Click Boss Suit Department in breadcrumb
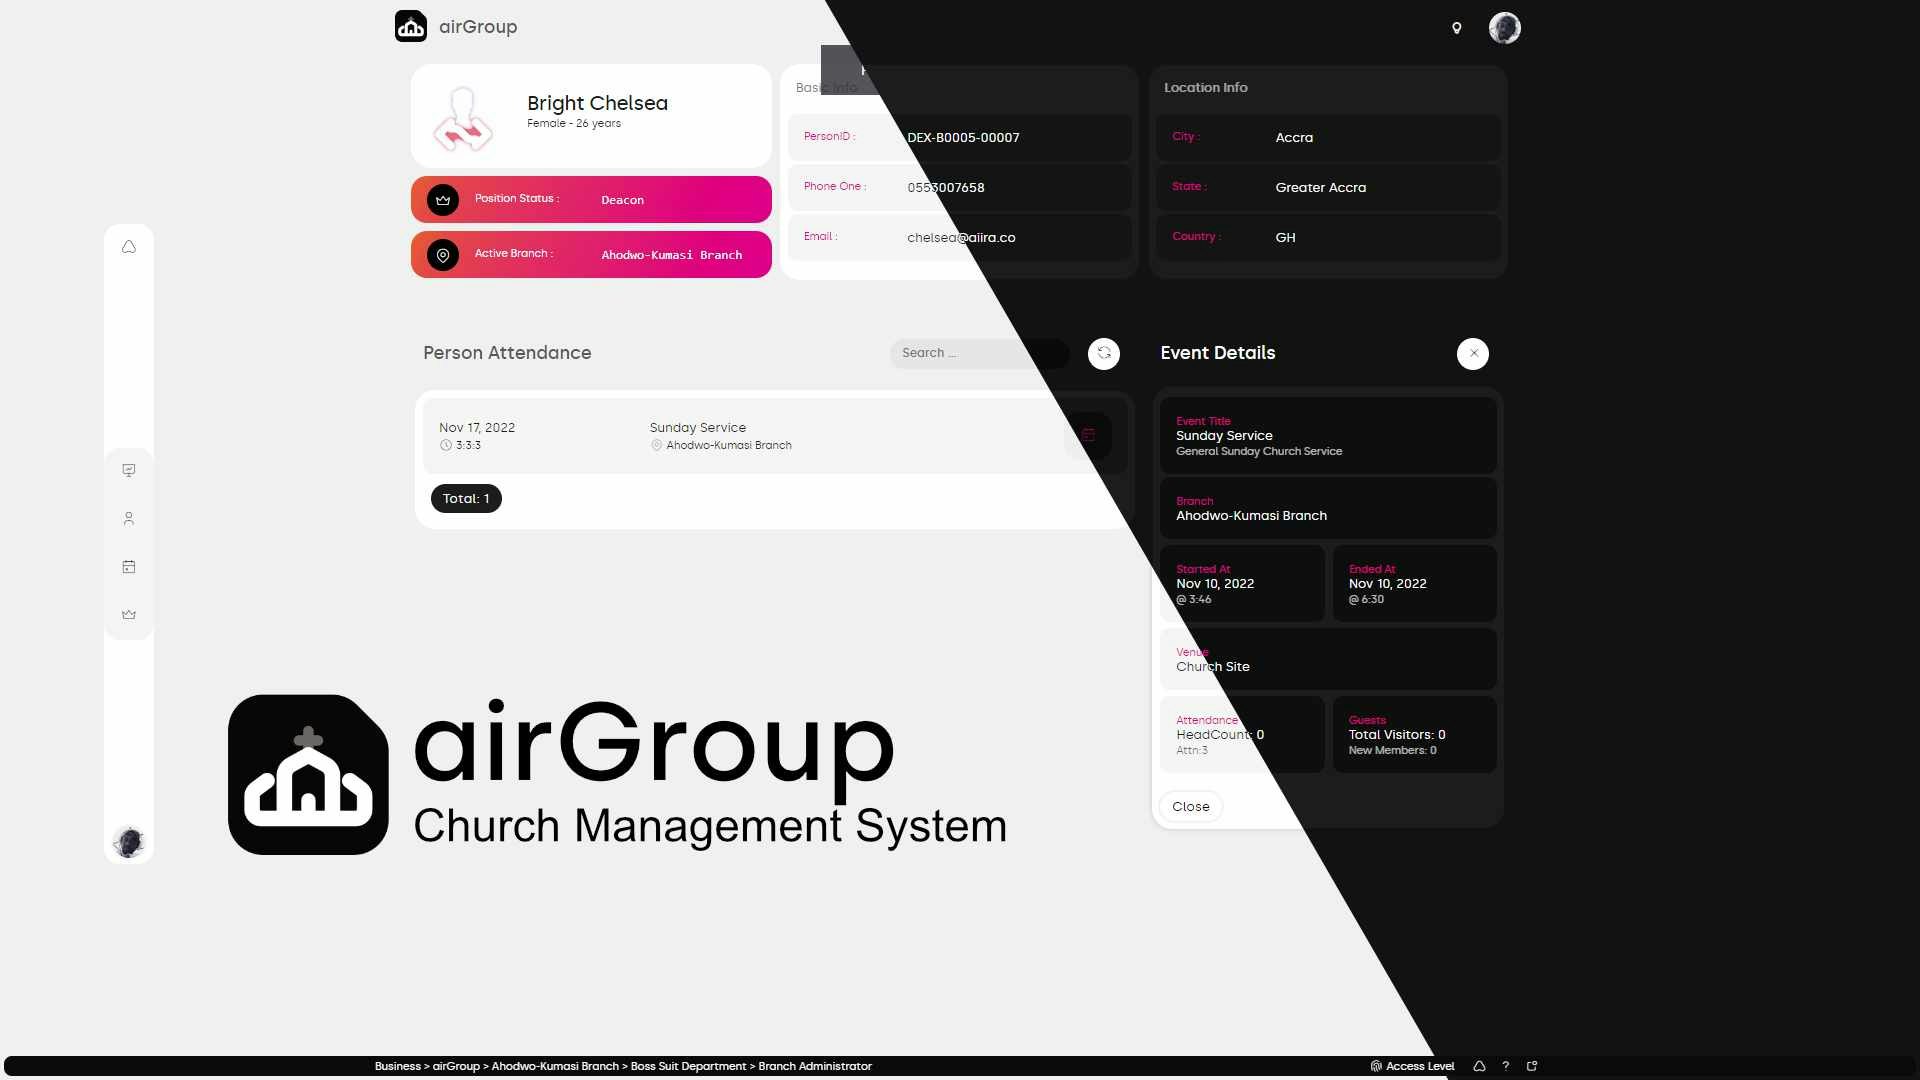 tap(688, 1066)
